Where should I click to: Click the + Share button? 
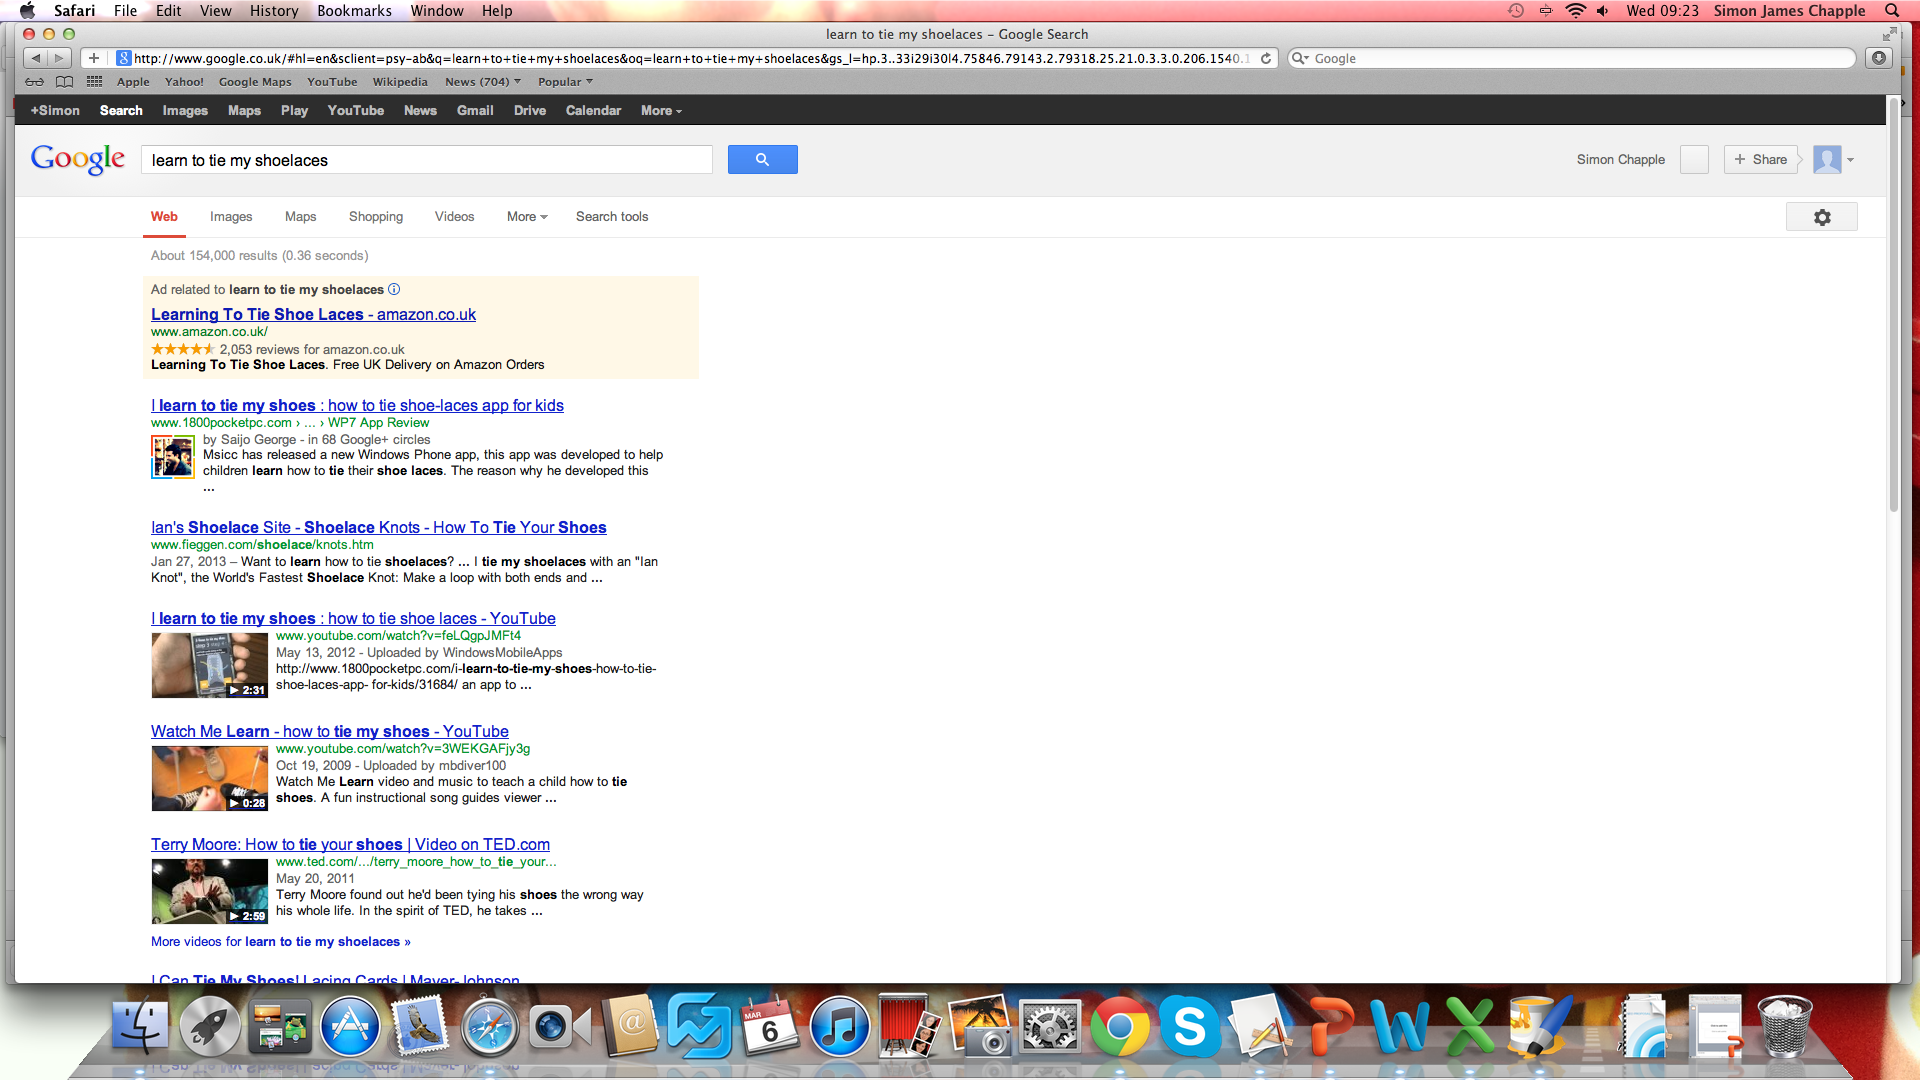(x=1761, y=160)
